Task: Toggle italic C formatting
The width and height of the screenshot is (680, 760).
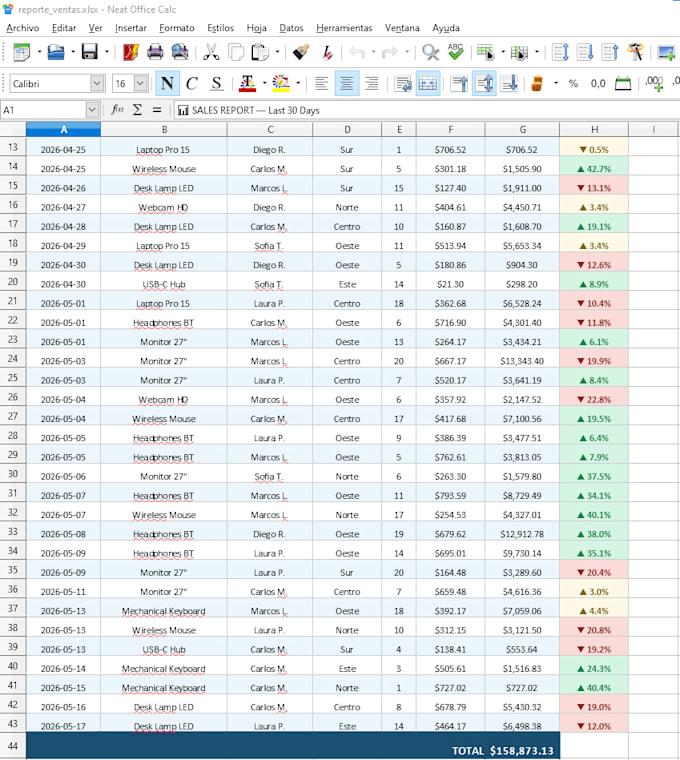Action: pos(192,83)
